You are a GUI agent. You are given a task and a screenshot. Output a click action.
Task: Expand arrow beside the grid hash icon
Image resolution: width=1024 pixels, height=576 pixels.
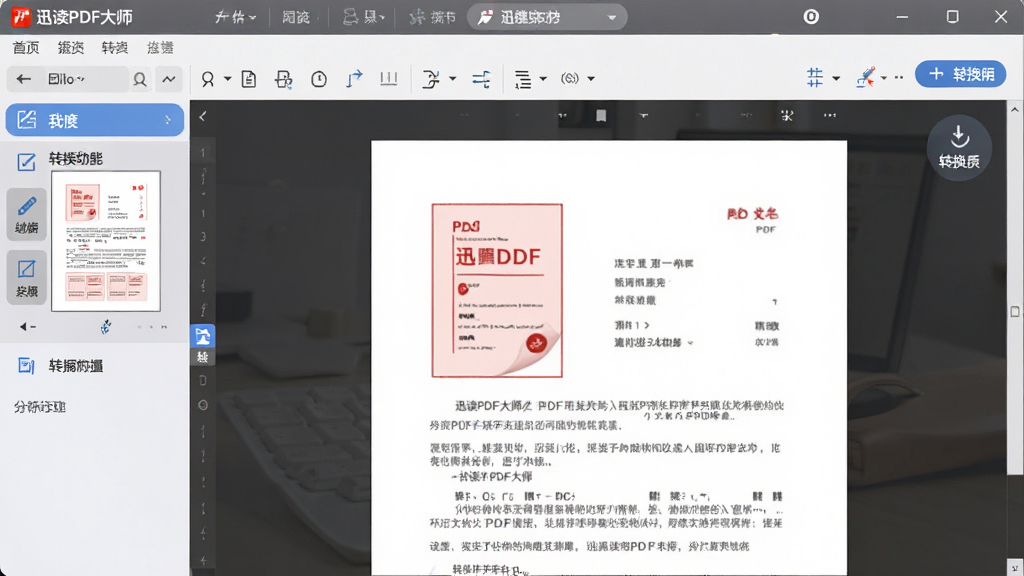point(836,78)
